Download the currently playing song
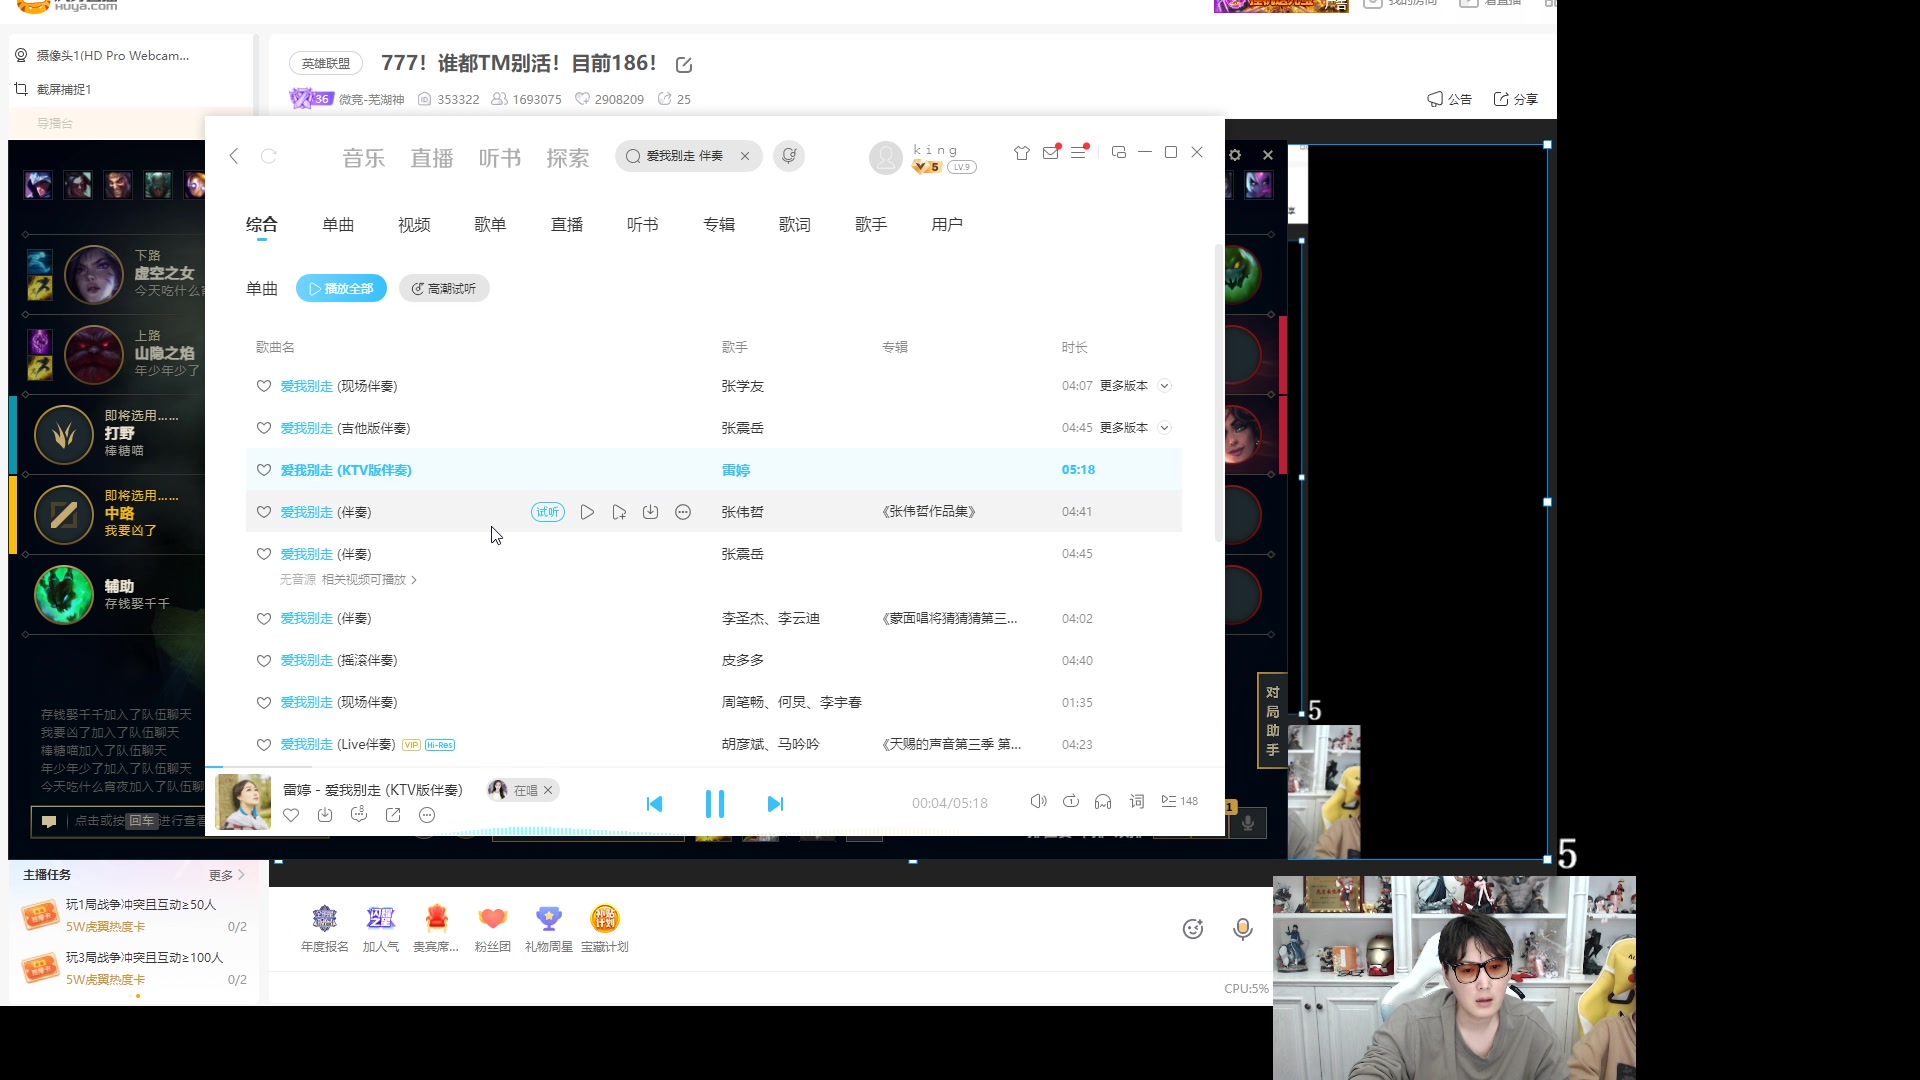 click(x=325, y=815)
